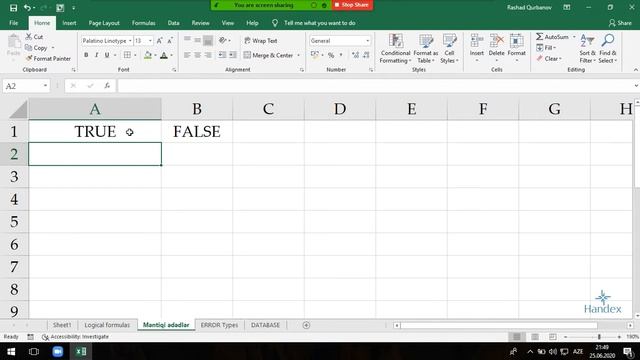Open the General number format dropdown
Screen dimensions: 640x360
click(367, 41)
